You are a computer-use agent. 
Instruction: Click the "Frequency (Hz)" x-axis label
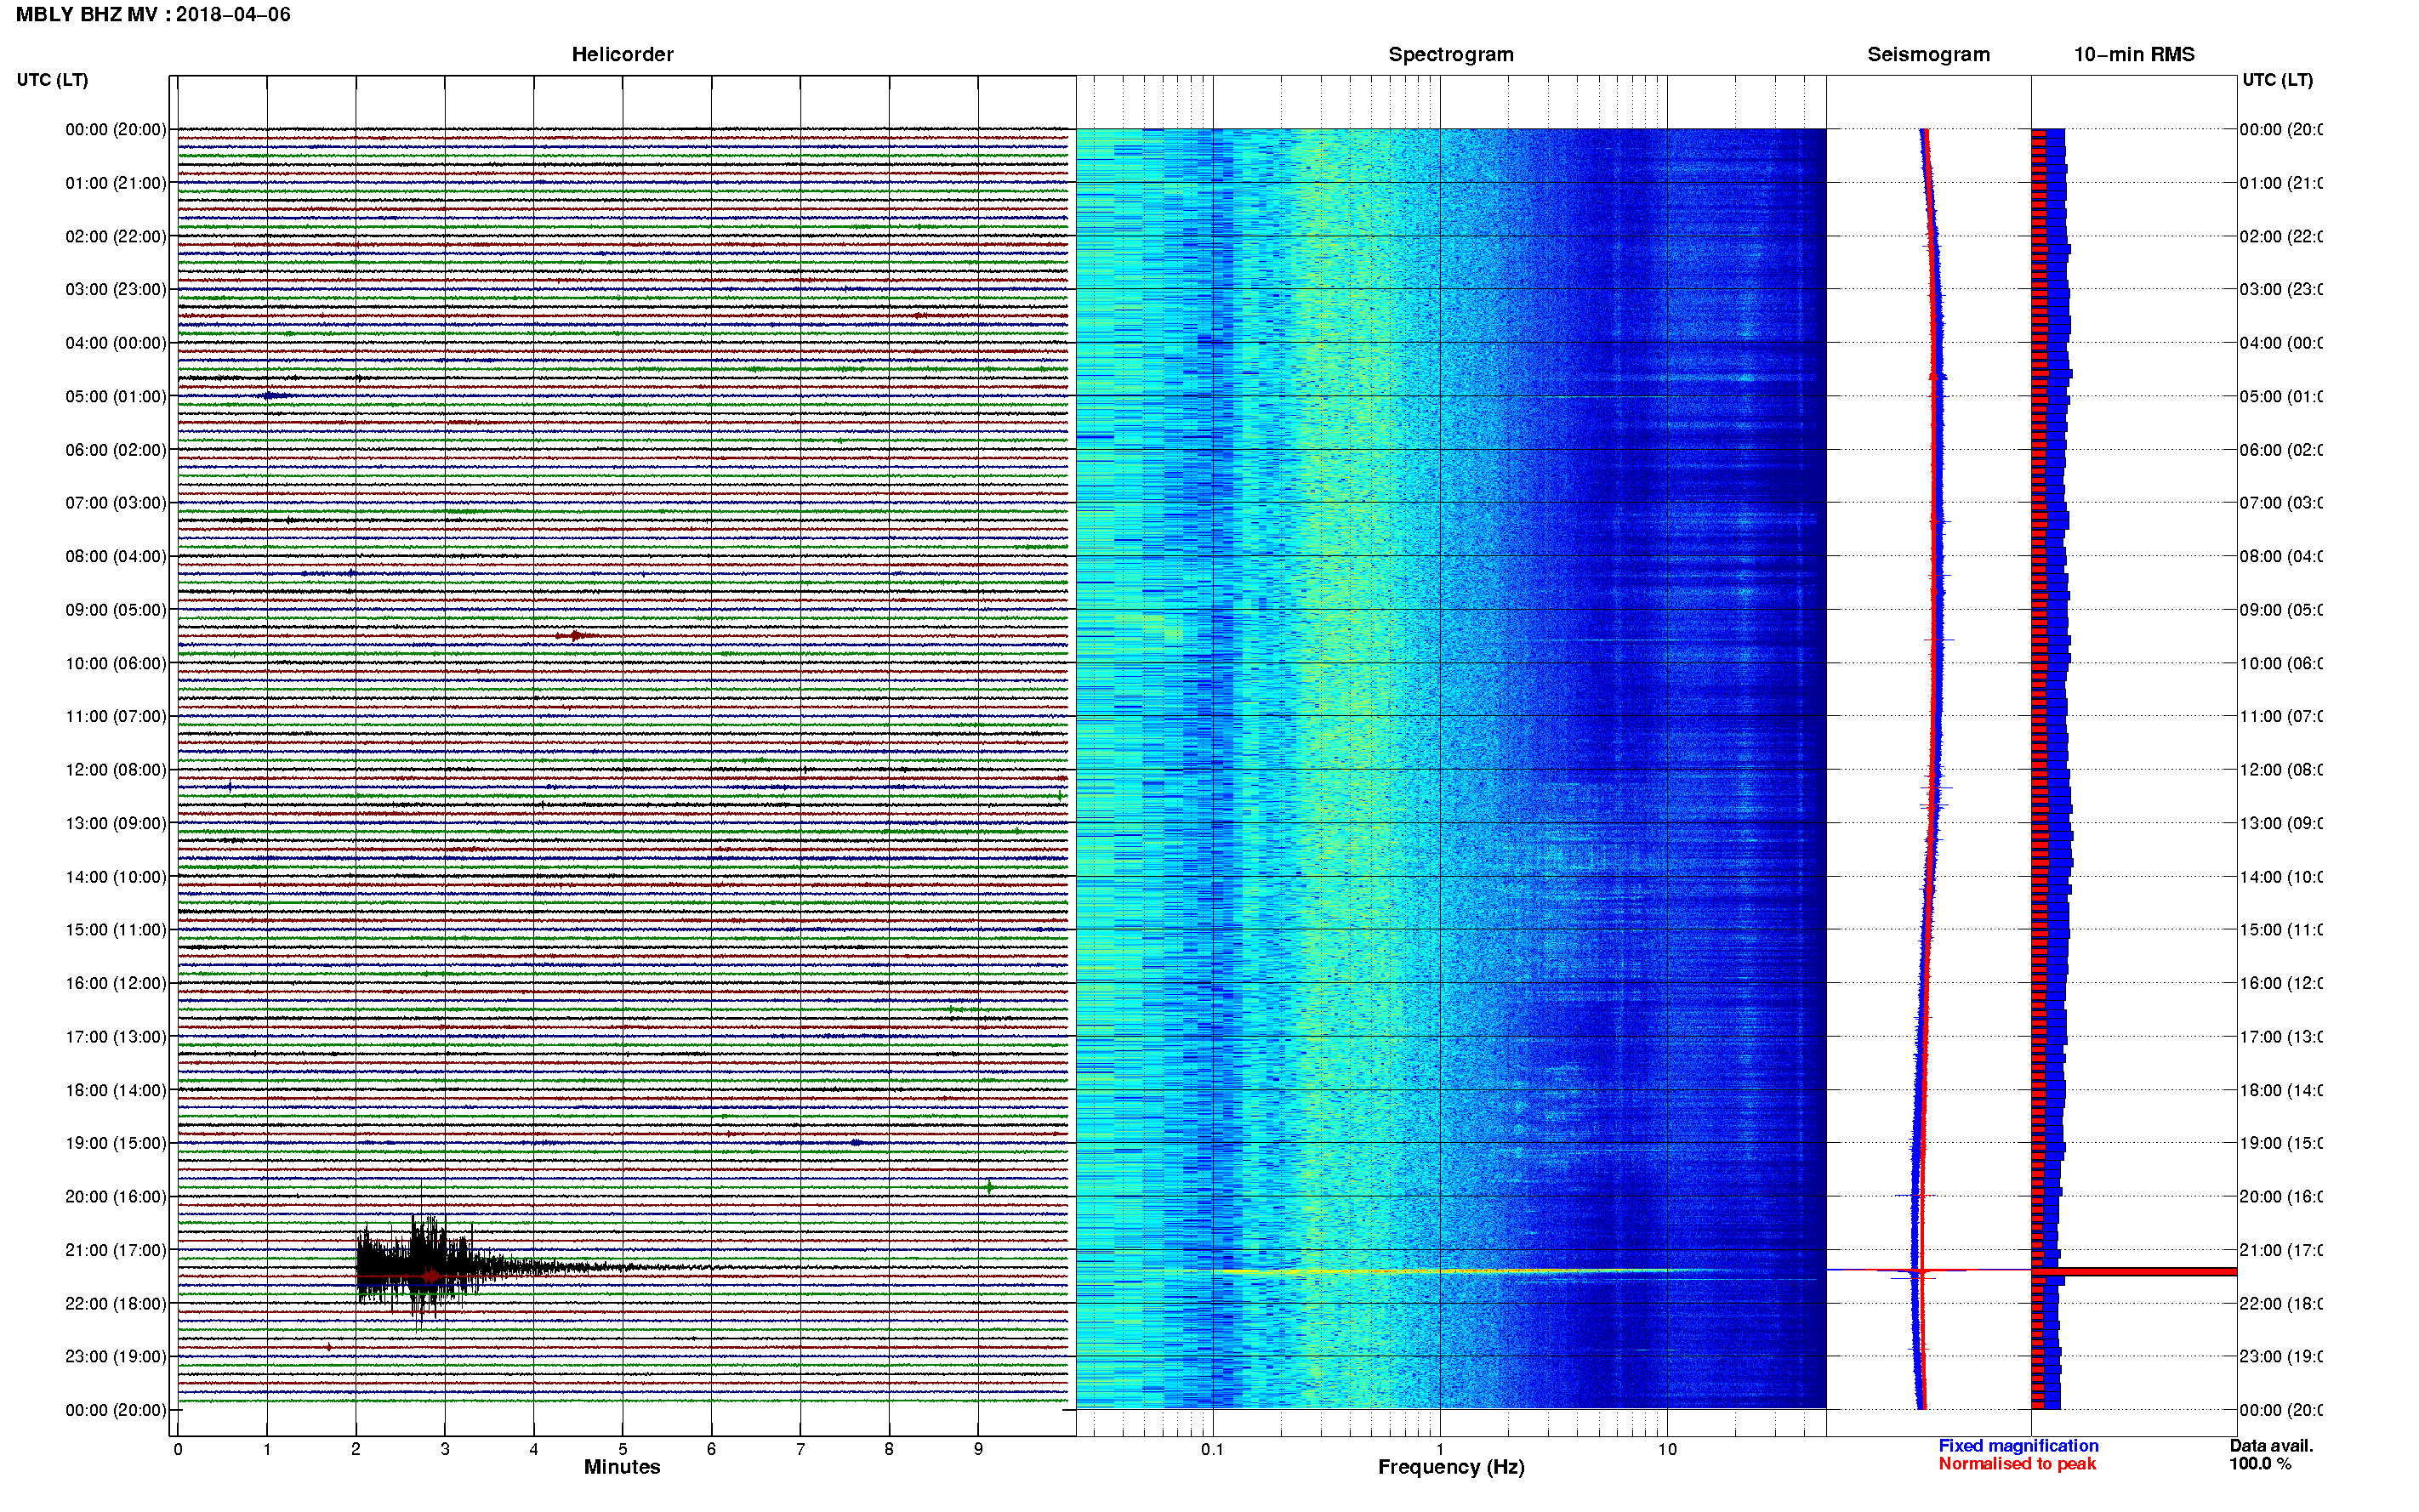(x=1451, y=1467)
